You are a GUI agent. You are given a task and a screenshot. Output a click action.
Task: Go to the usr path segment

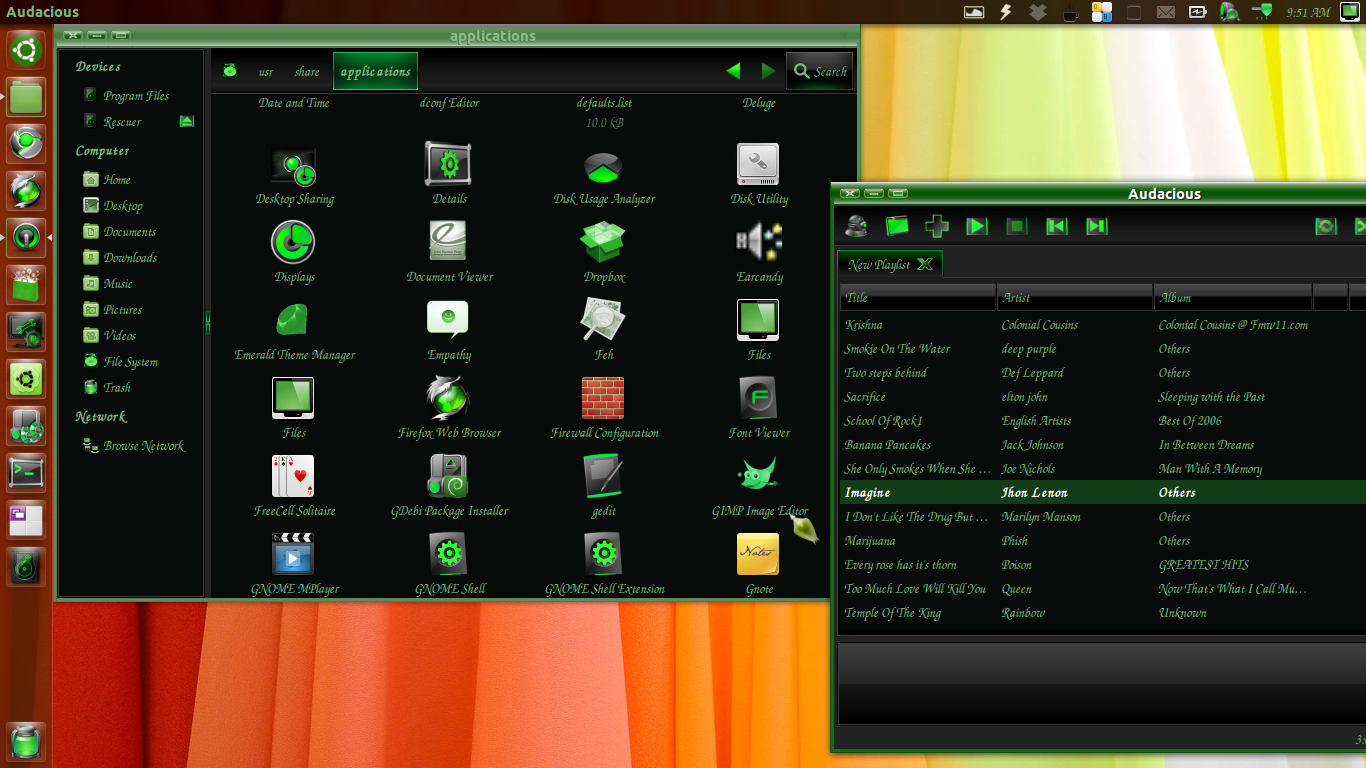point(266,72)
